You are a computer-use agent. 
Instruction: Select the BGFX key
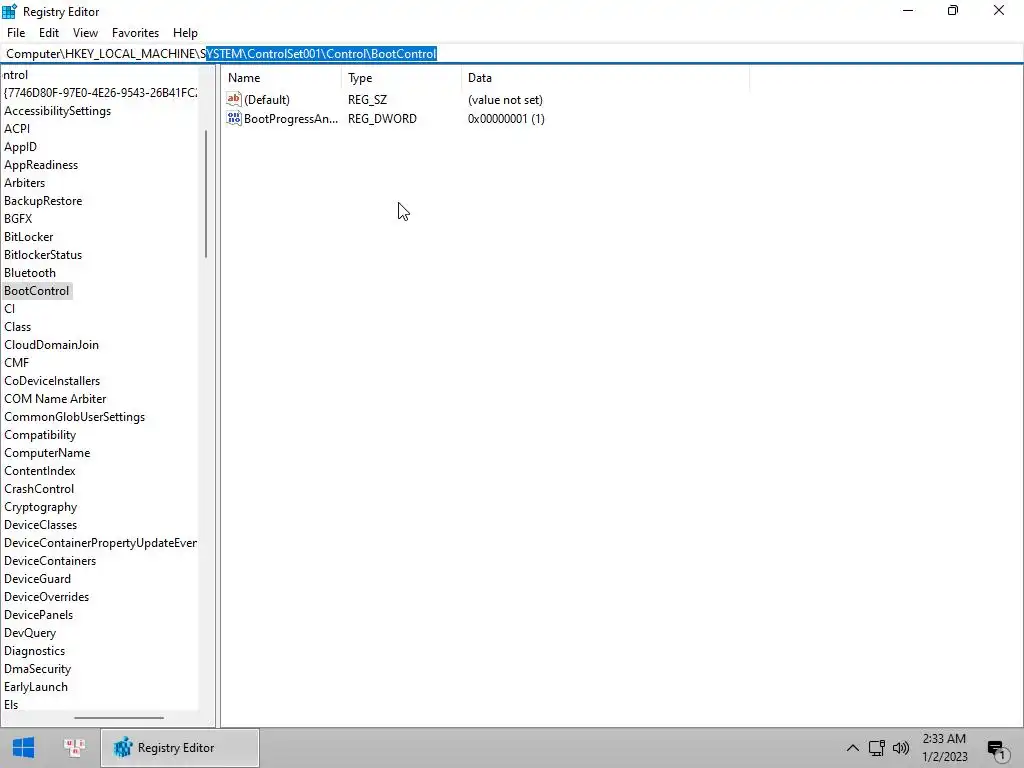pyautogui.click(x=18, y=219)
